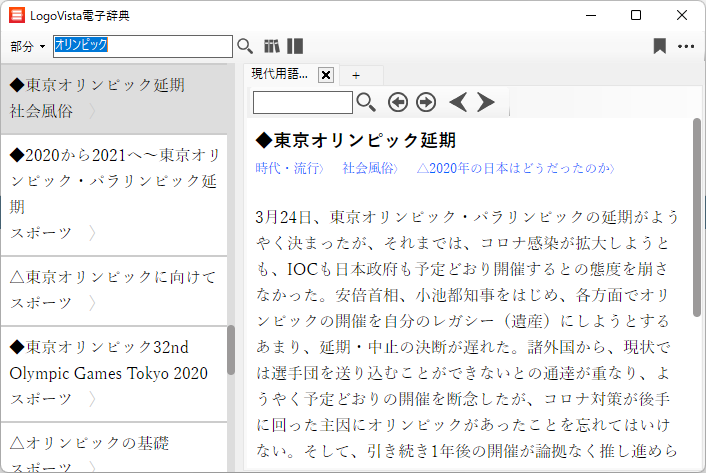Open the three-dot more options menu
The height and width of the screenshot is (473, 706).
[686, 46]
